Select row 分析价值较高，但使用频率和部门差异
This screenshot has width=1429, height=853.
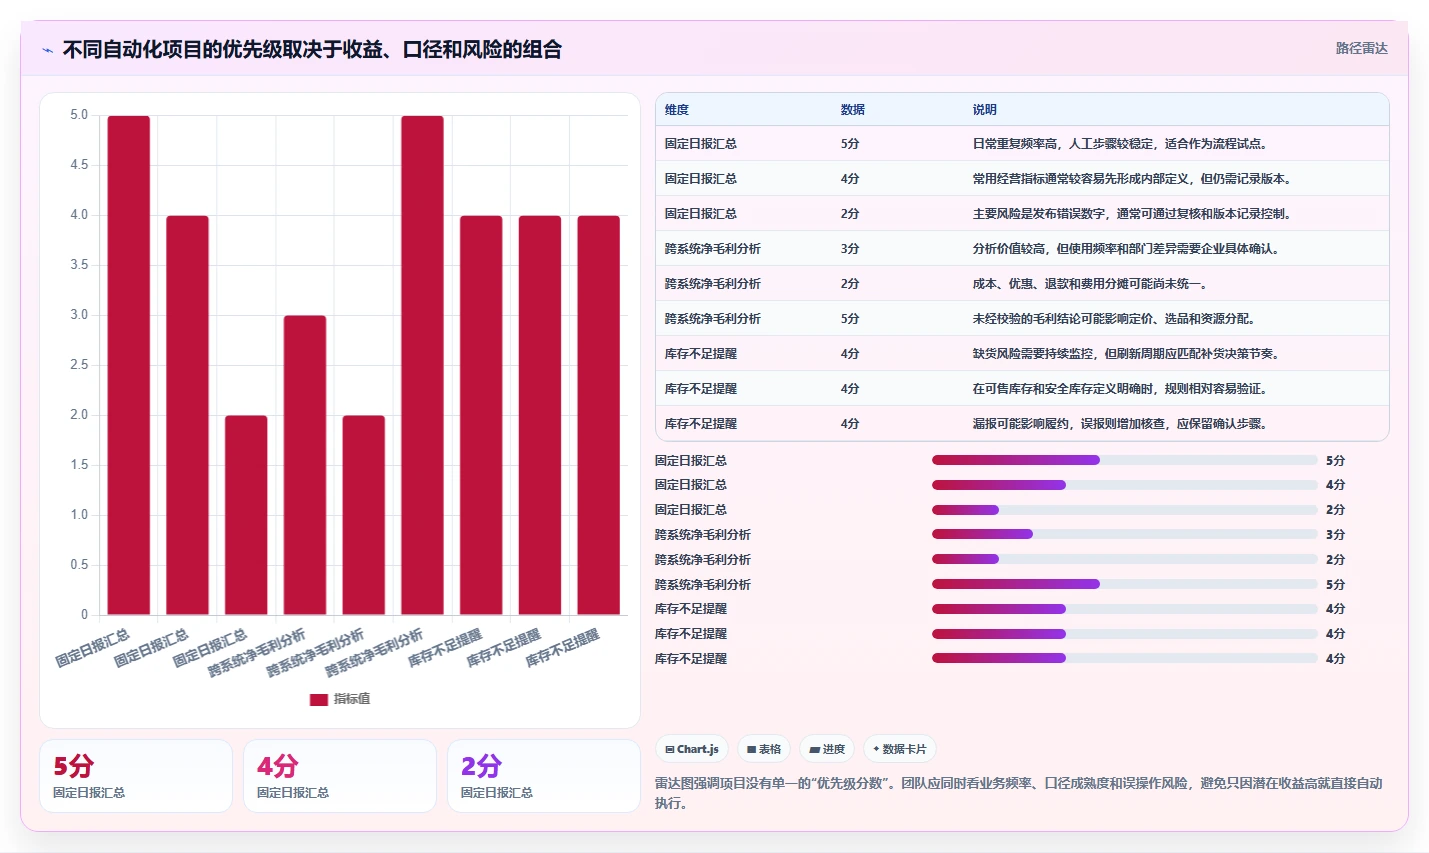click(x=1022, y=248)
